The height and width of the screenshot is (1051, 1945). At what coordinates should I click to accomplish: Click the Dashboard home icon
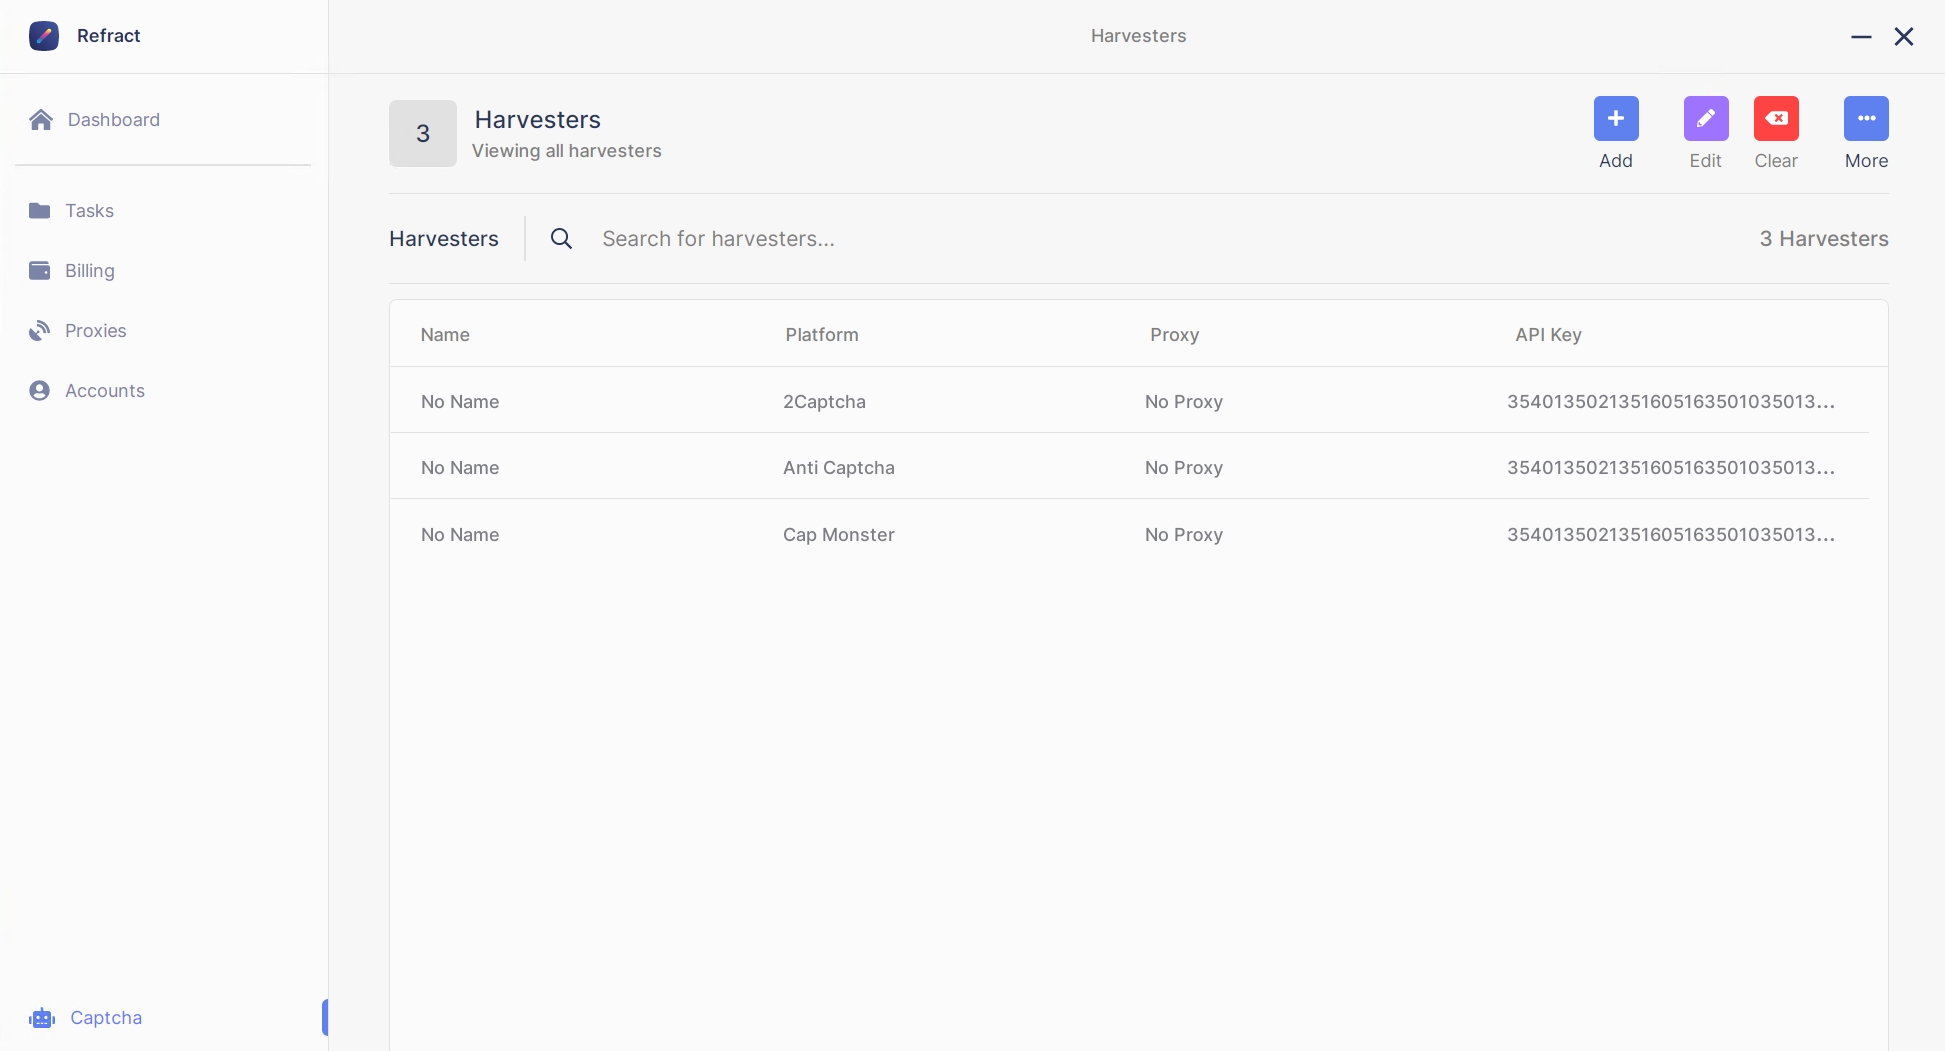41,120
